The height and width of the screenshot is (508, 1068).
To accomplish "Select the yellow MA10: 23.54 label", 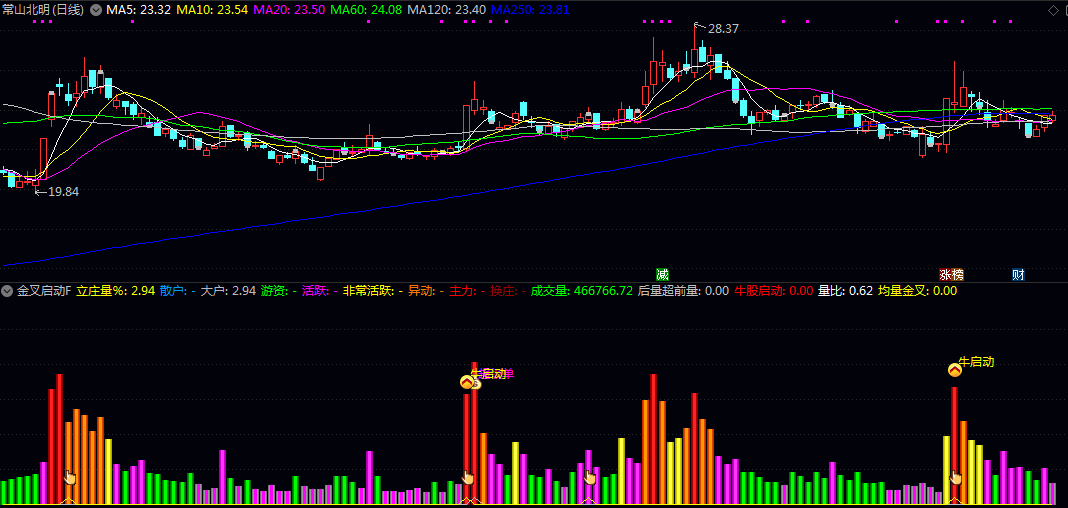I will 211,10.
